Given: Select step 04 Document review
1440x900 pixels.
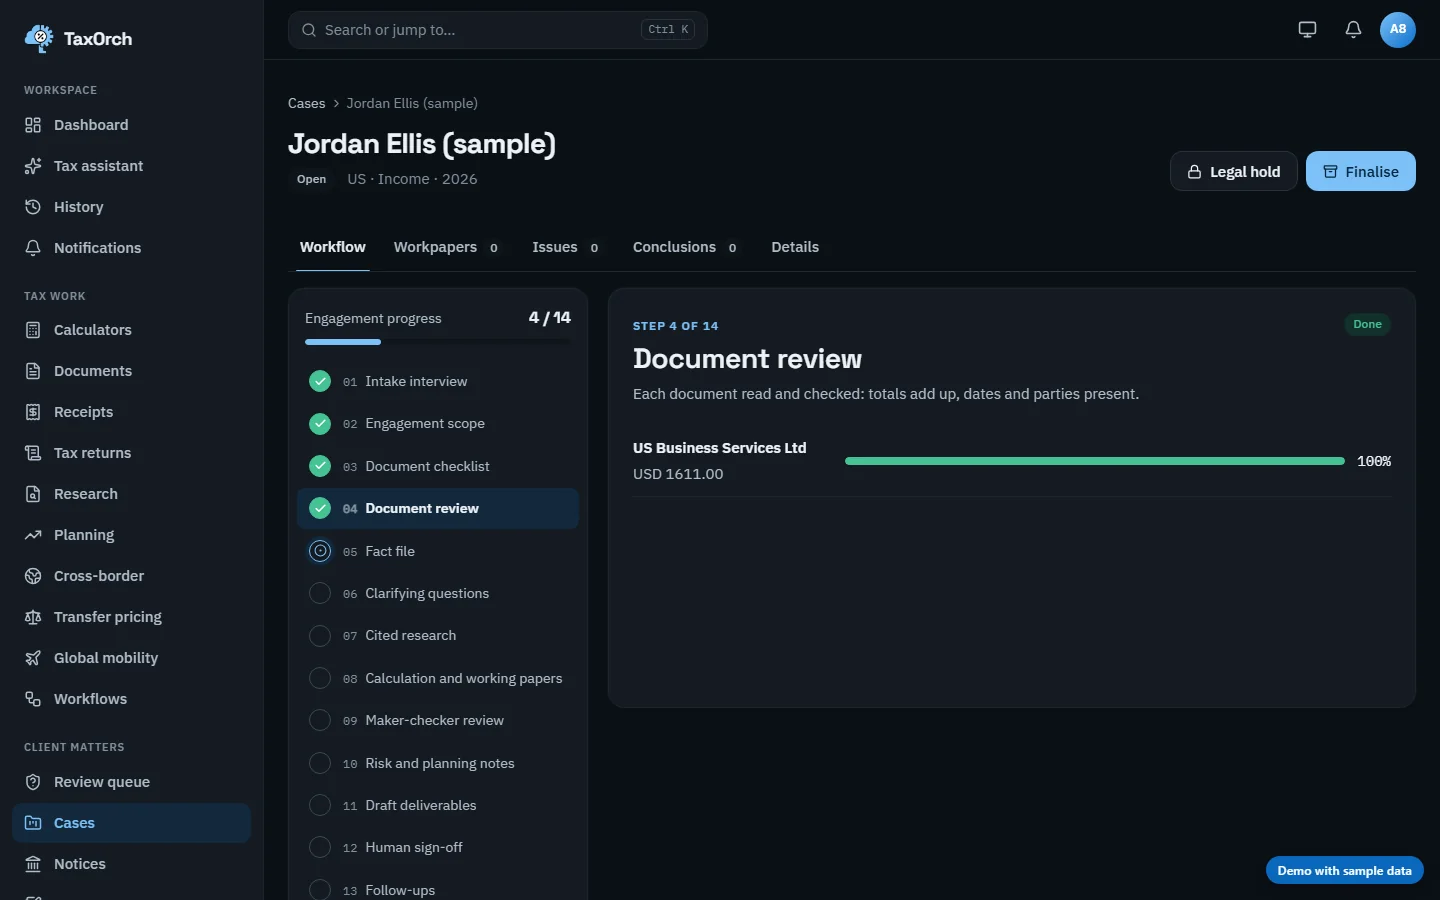Looking at the screenshot, I should pyautogui.click(x=438, y=508).
